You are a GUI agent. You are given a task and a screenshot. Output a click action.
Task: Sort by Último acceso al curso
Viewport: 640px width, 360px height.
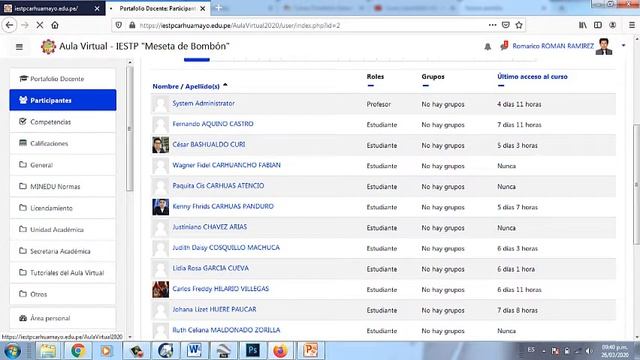click(x=532, y=76)
